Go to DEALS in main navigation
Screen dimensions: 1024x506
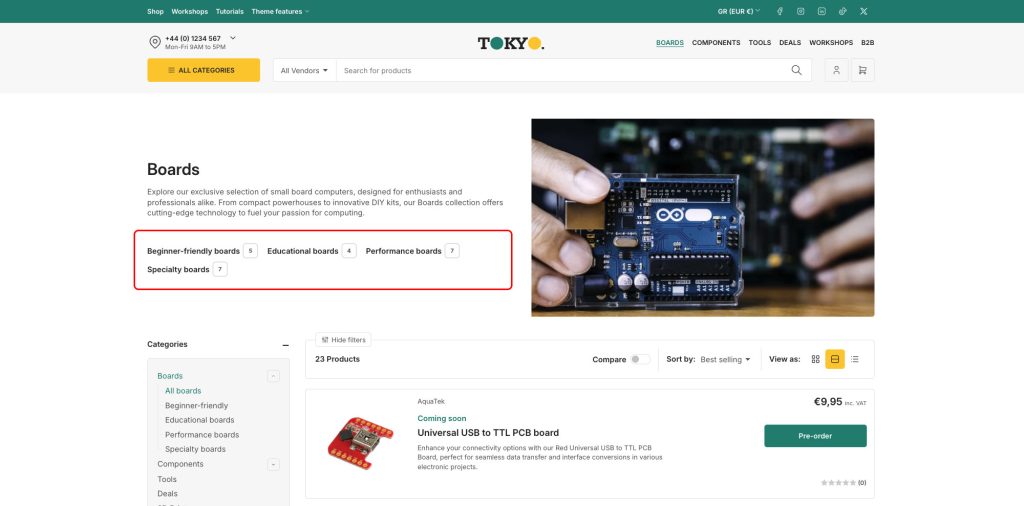[790, 42]
